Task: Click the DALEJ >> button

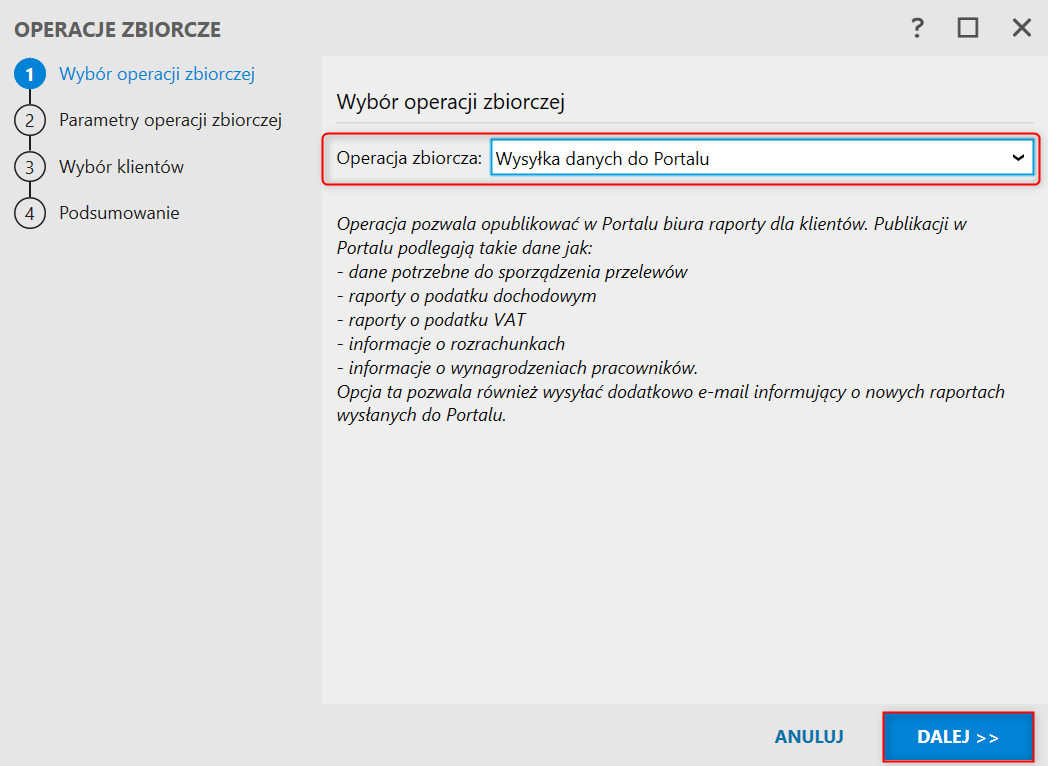Action: coord(958,737)
